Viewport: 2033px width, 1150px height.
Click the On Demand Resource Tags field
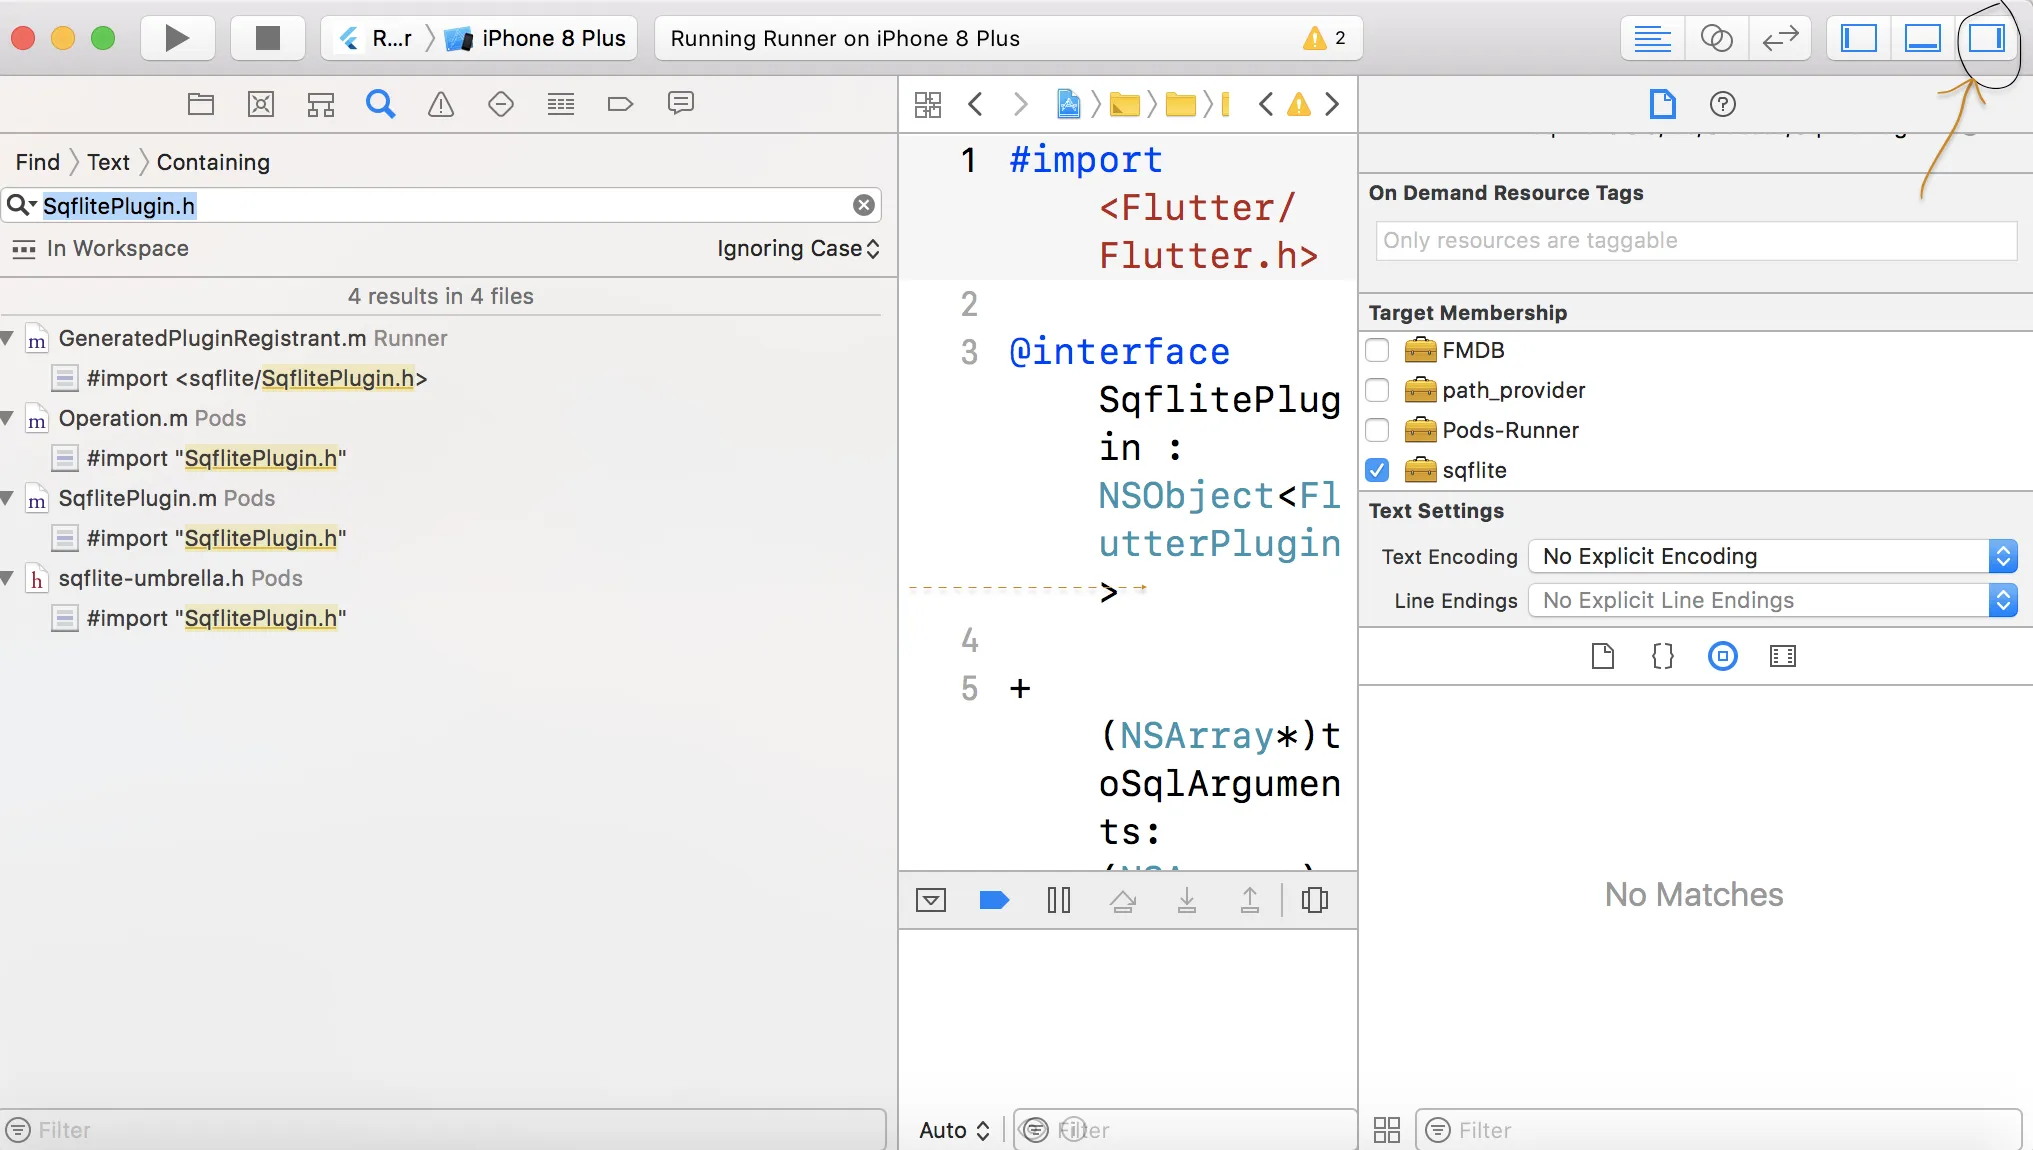pos(1695,240)
